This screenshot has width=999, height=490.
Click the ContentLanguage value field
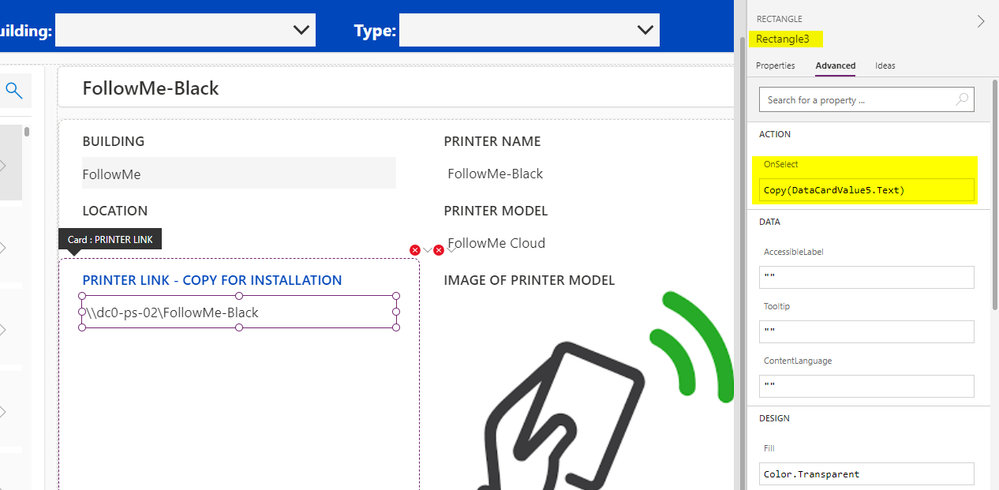[x=866, y=386]
